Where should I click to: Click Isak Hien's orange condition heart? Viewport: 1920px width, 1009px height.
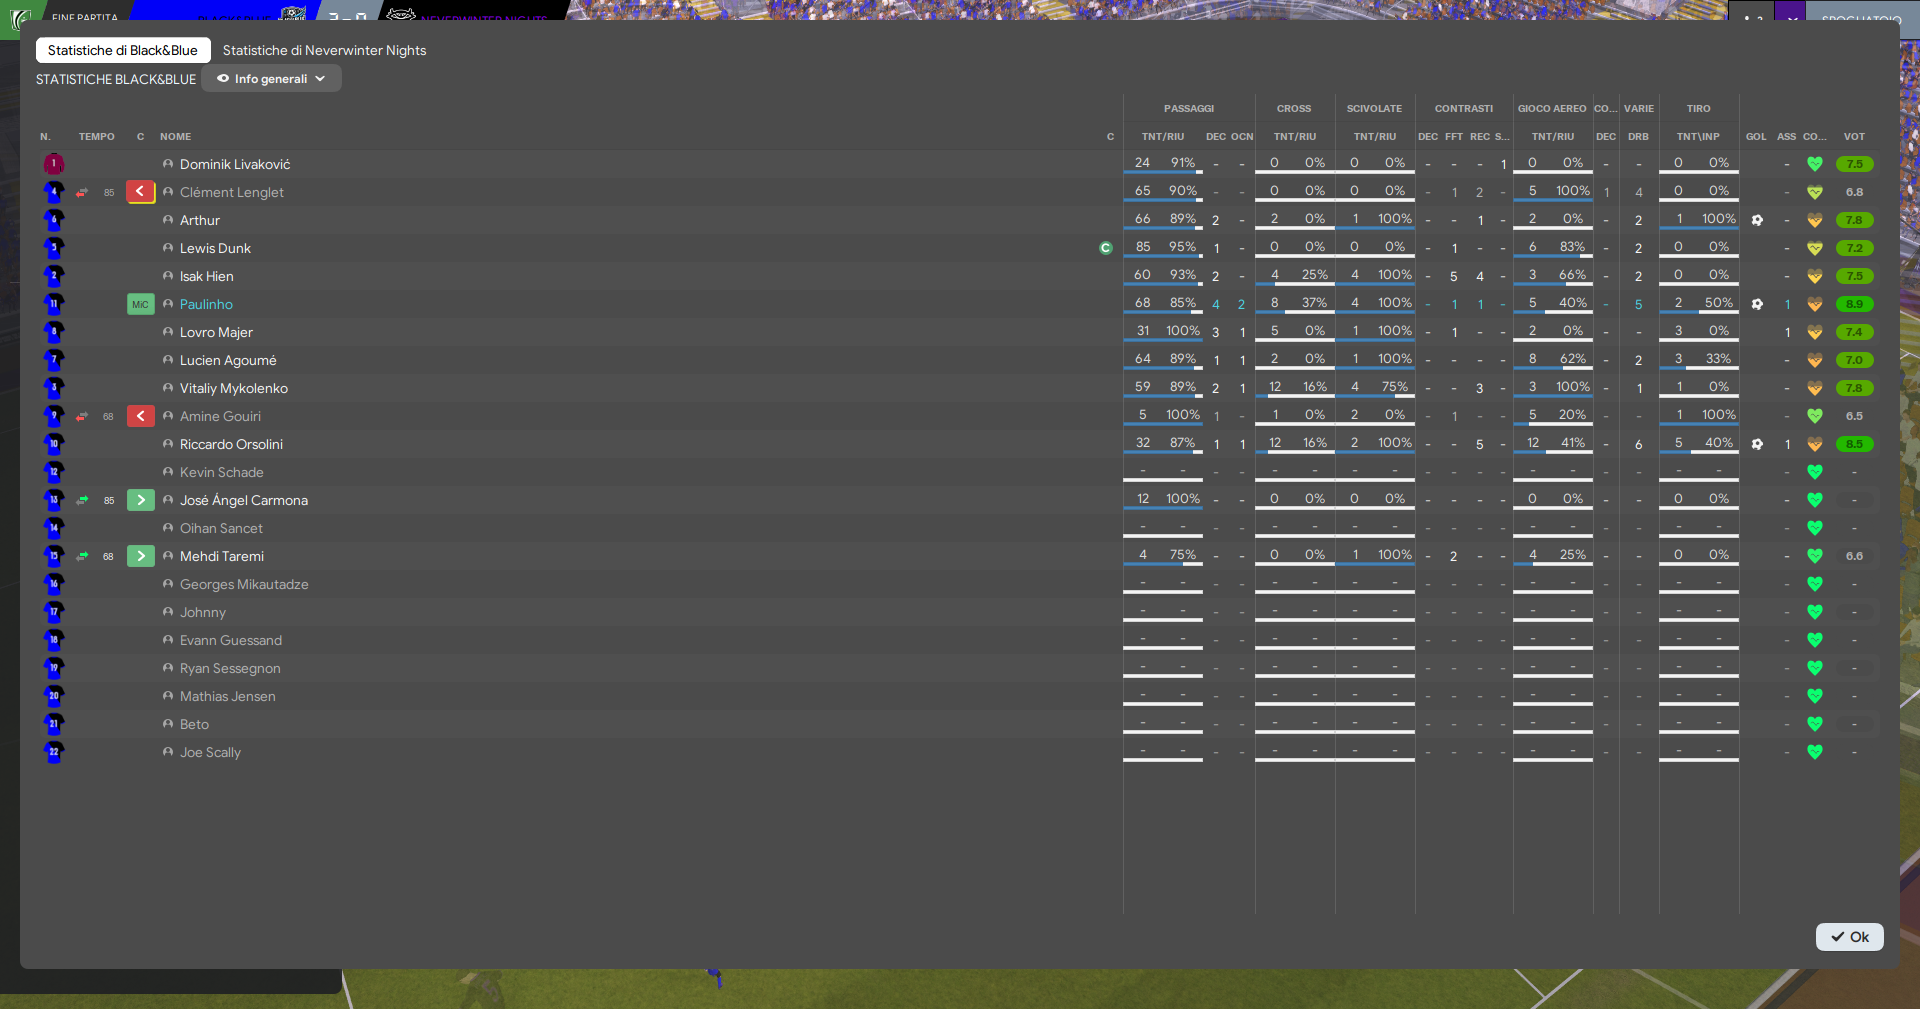tap(1815, 276)
